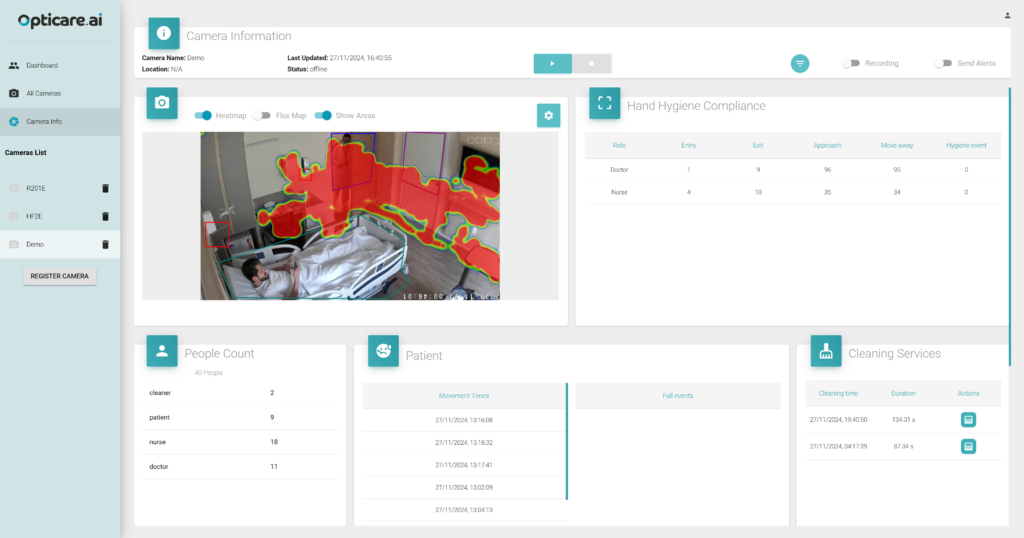Delete the R201E camera

tap(105, 188)
